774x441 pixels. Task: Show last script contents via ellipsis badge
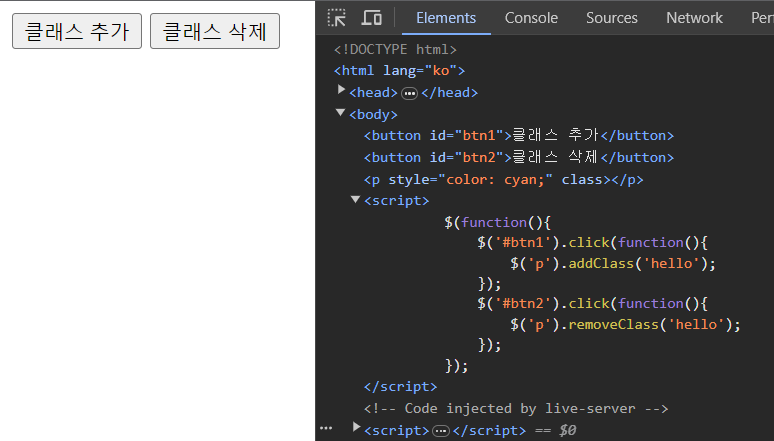click(441, 431)
